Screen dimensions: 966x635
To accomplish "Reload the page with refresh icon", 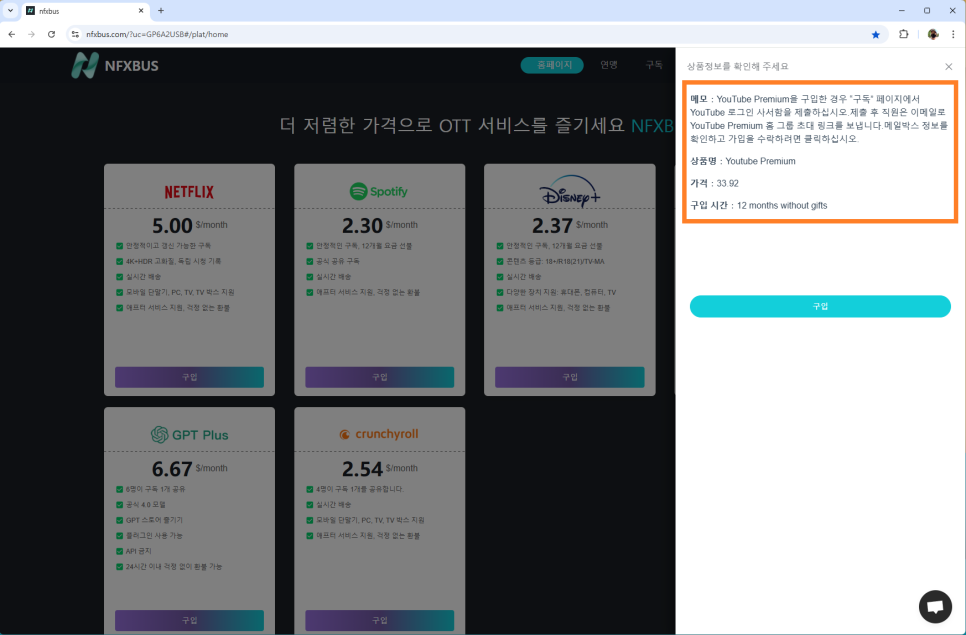I will tap(52, 34).
